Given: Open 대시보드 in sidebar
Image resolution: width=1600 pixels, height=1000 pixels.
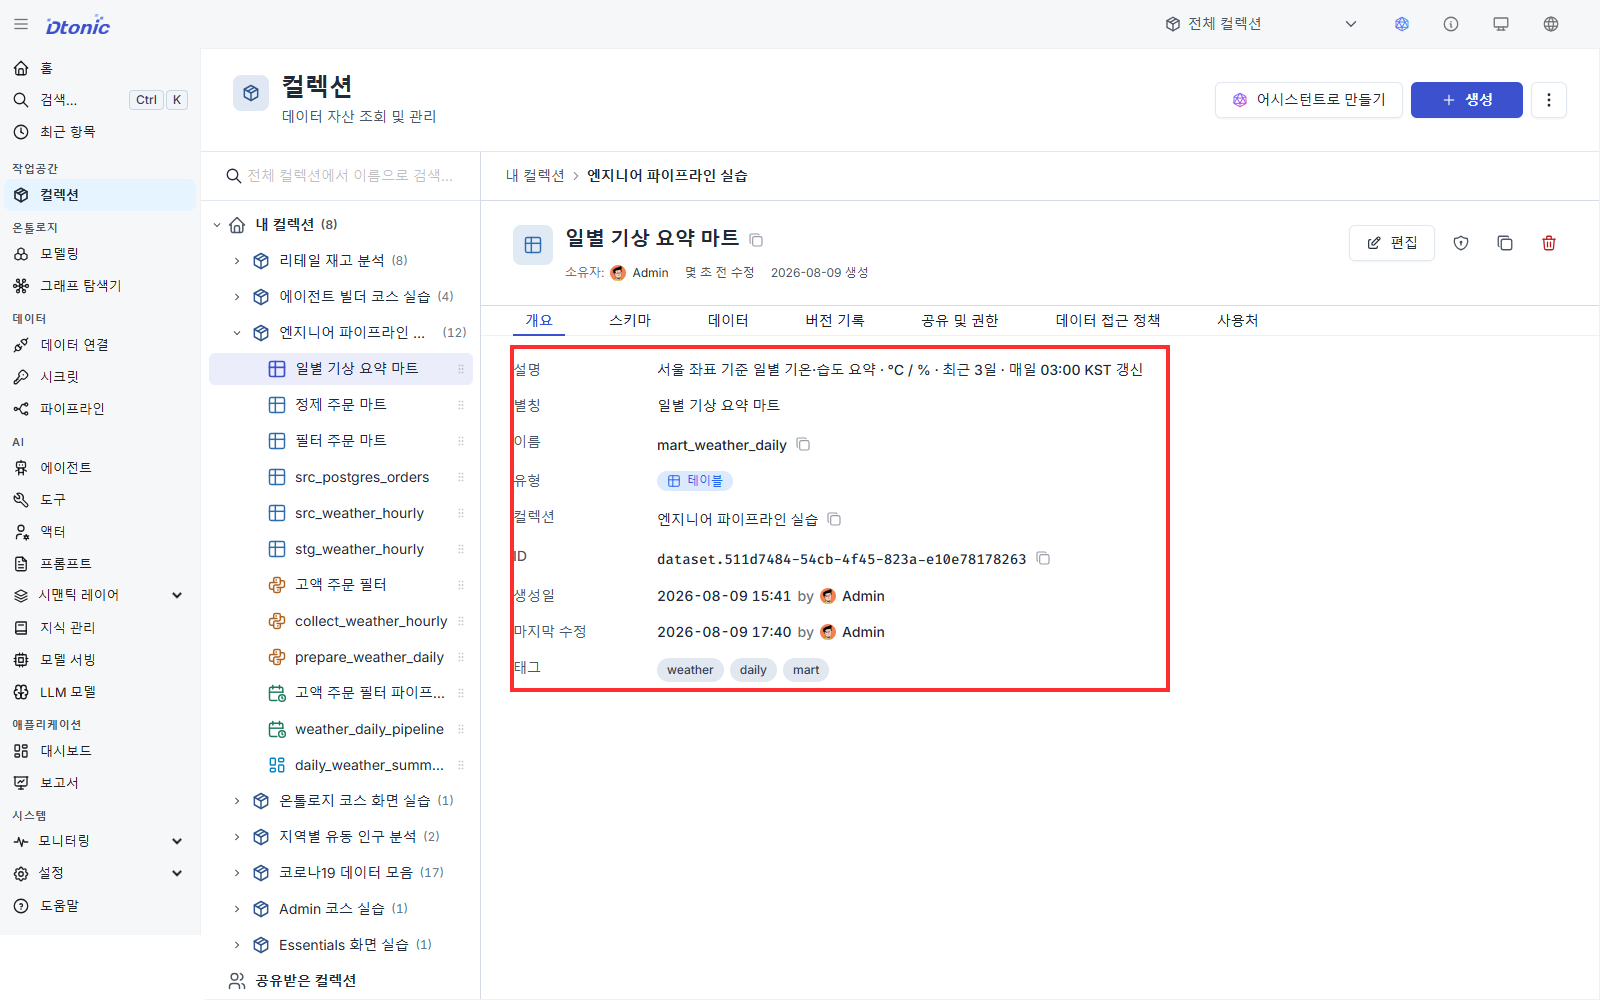Looking at the screenshot, I should point(100,751).
